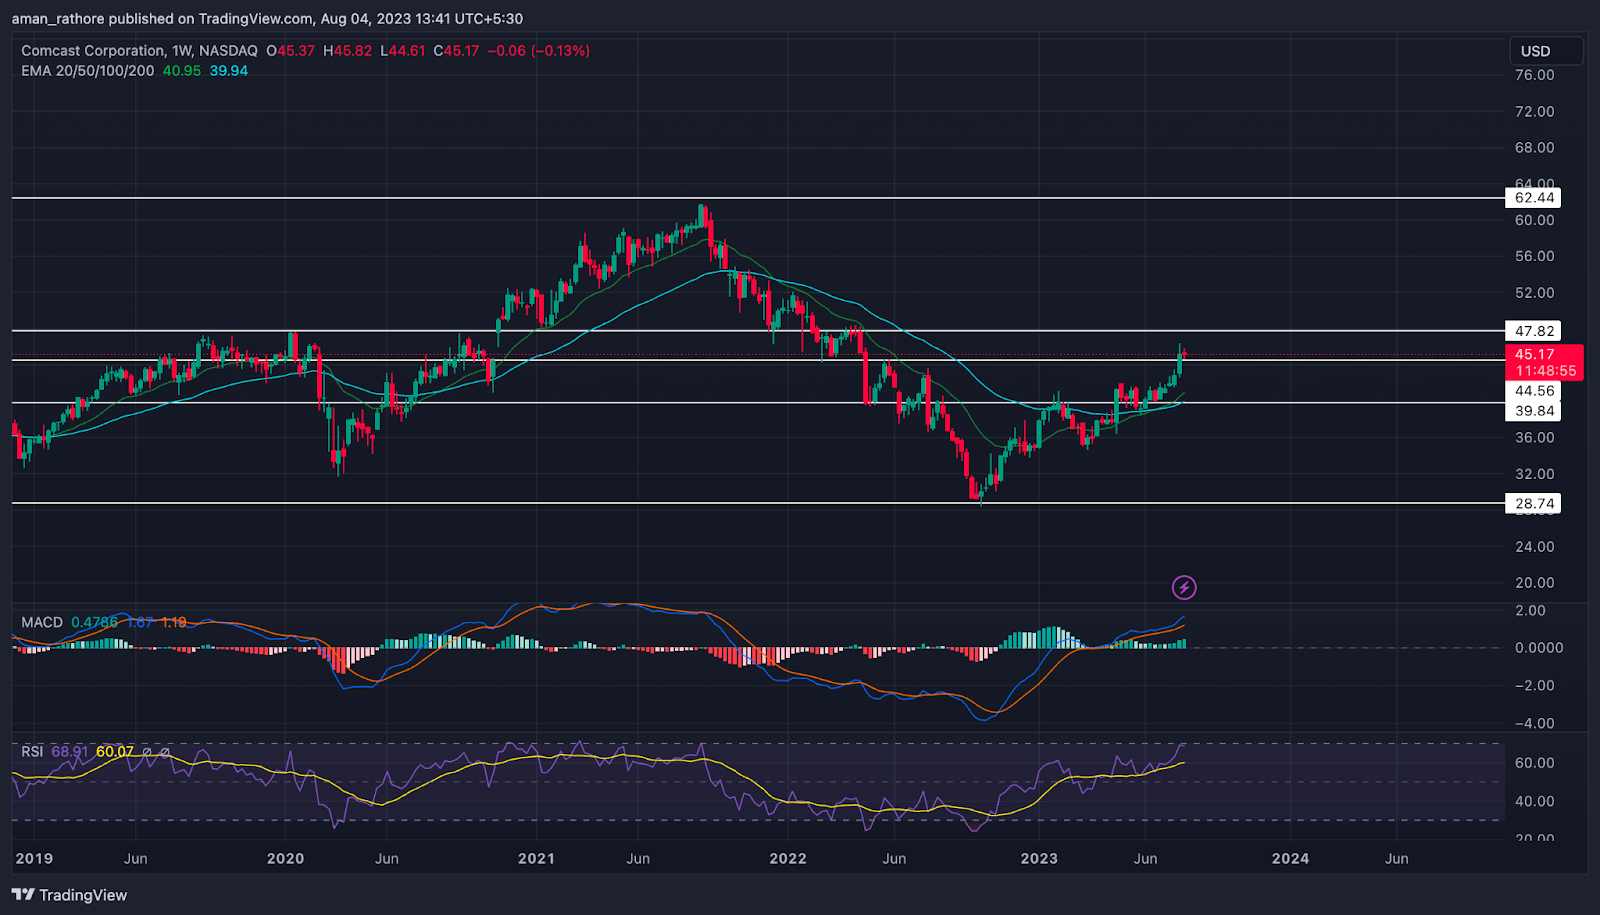Click the aman_rathore published header text
This screenshot has width=1600, height=915.
point(267,18)
